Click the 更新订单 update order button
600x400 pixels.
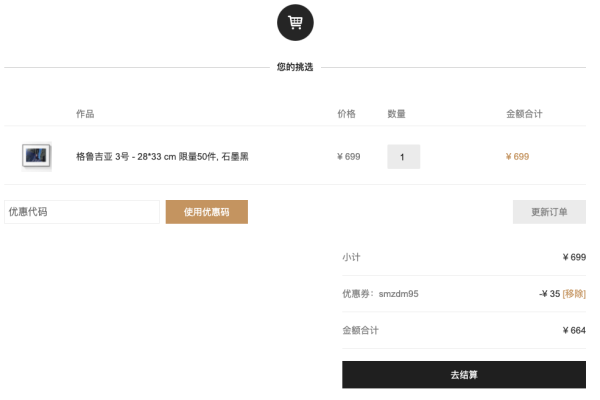tap(549, 212)
